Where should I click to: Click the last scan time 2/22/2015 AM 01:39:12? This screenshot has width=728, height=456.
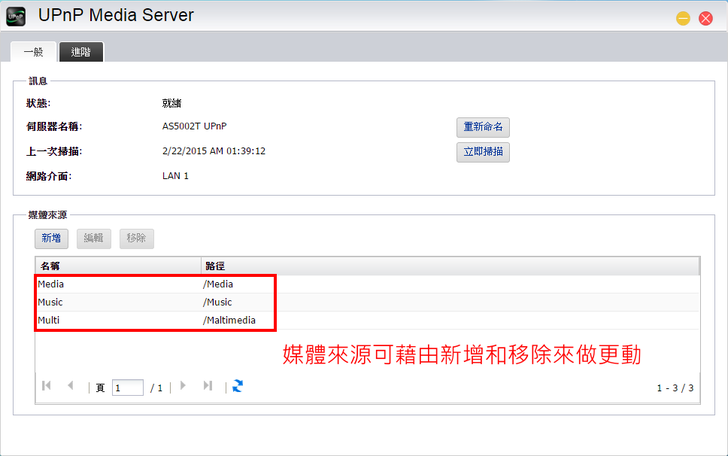(x=214, y=151)
